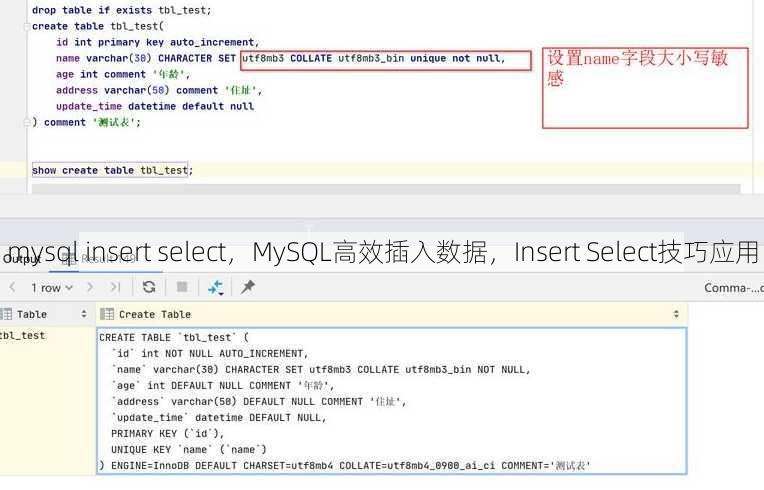Sort by Create Table column arrows
Image resolution: width=764 pixels, height=490 pixels.
676,314
